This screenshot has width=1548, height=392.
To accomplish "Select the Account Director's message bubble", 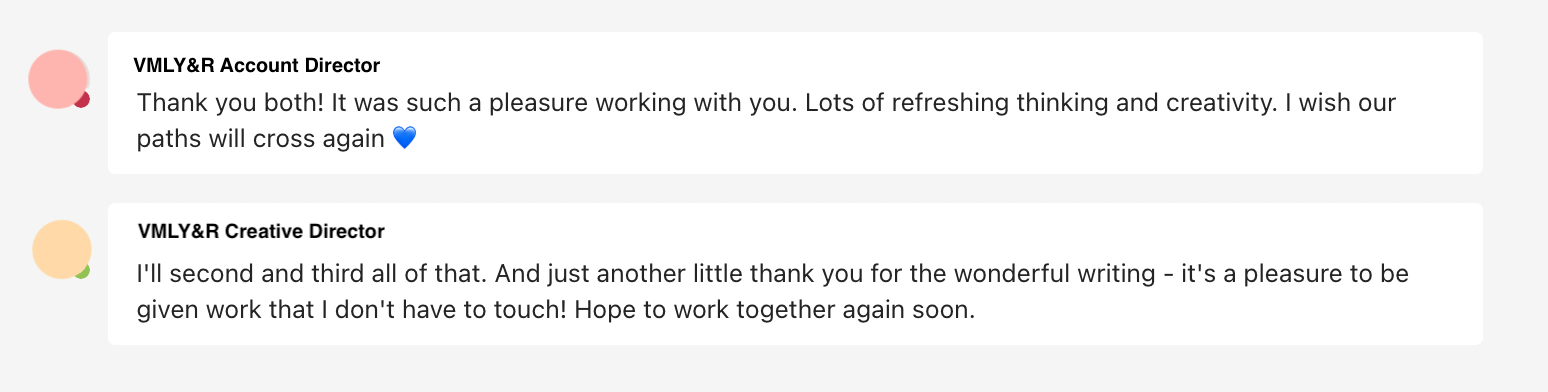I will pos(795,103).
